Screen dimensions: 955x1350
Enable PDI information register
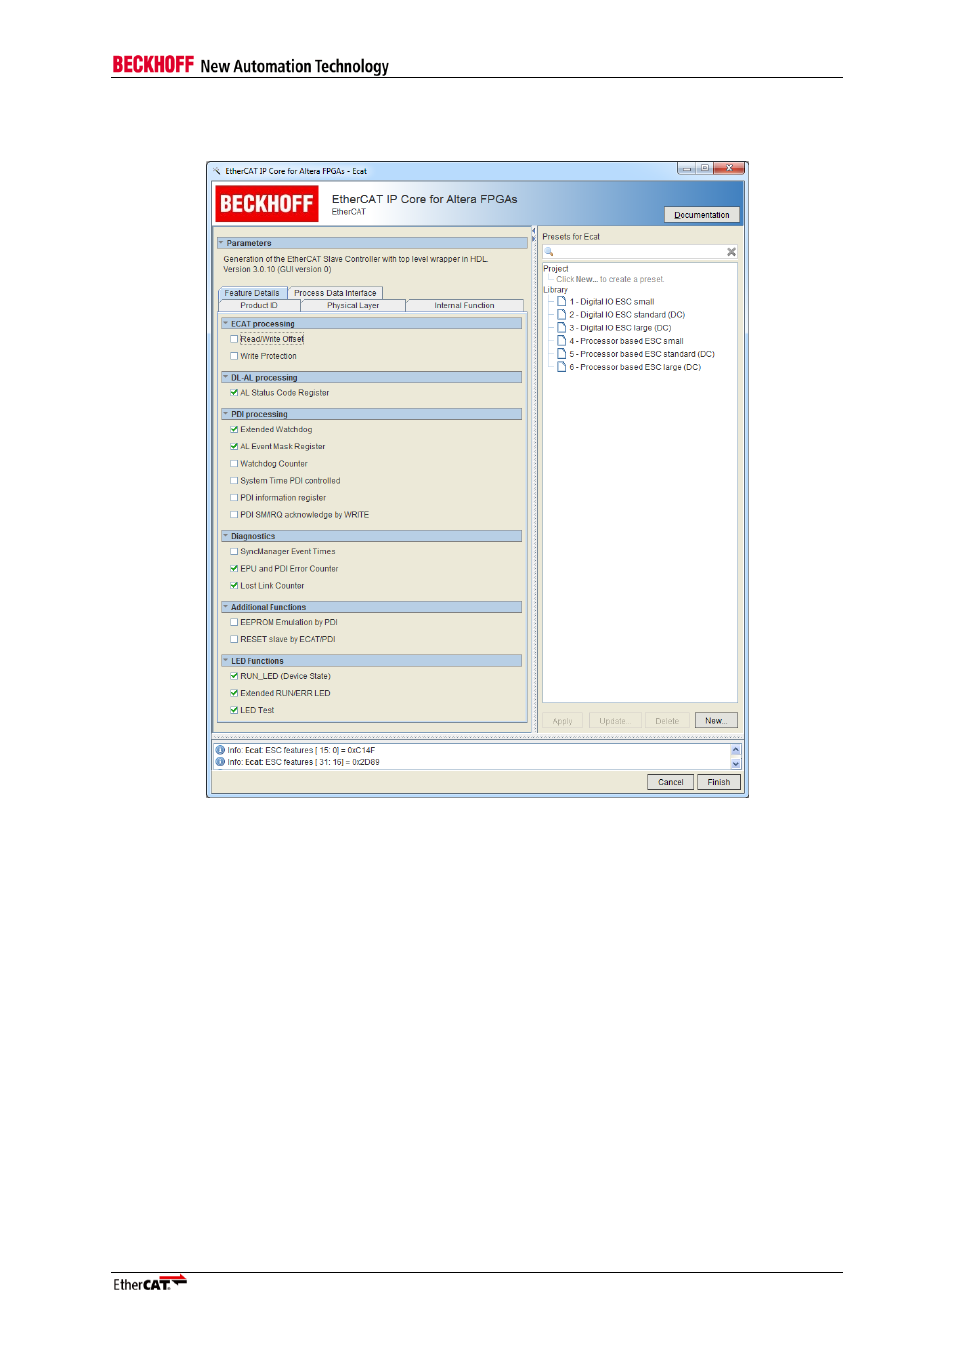[x=234, y=498]
